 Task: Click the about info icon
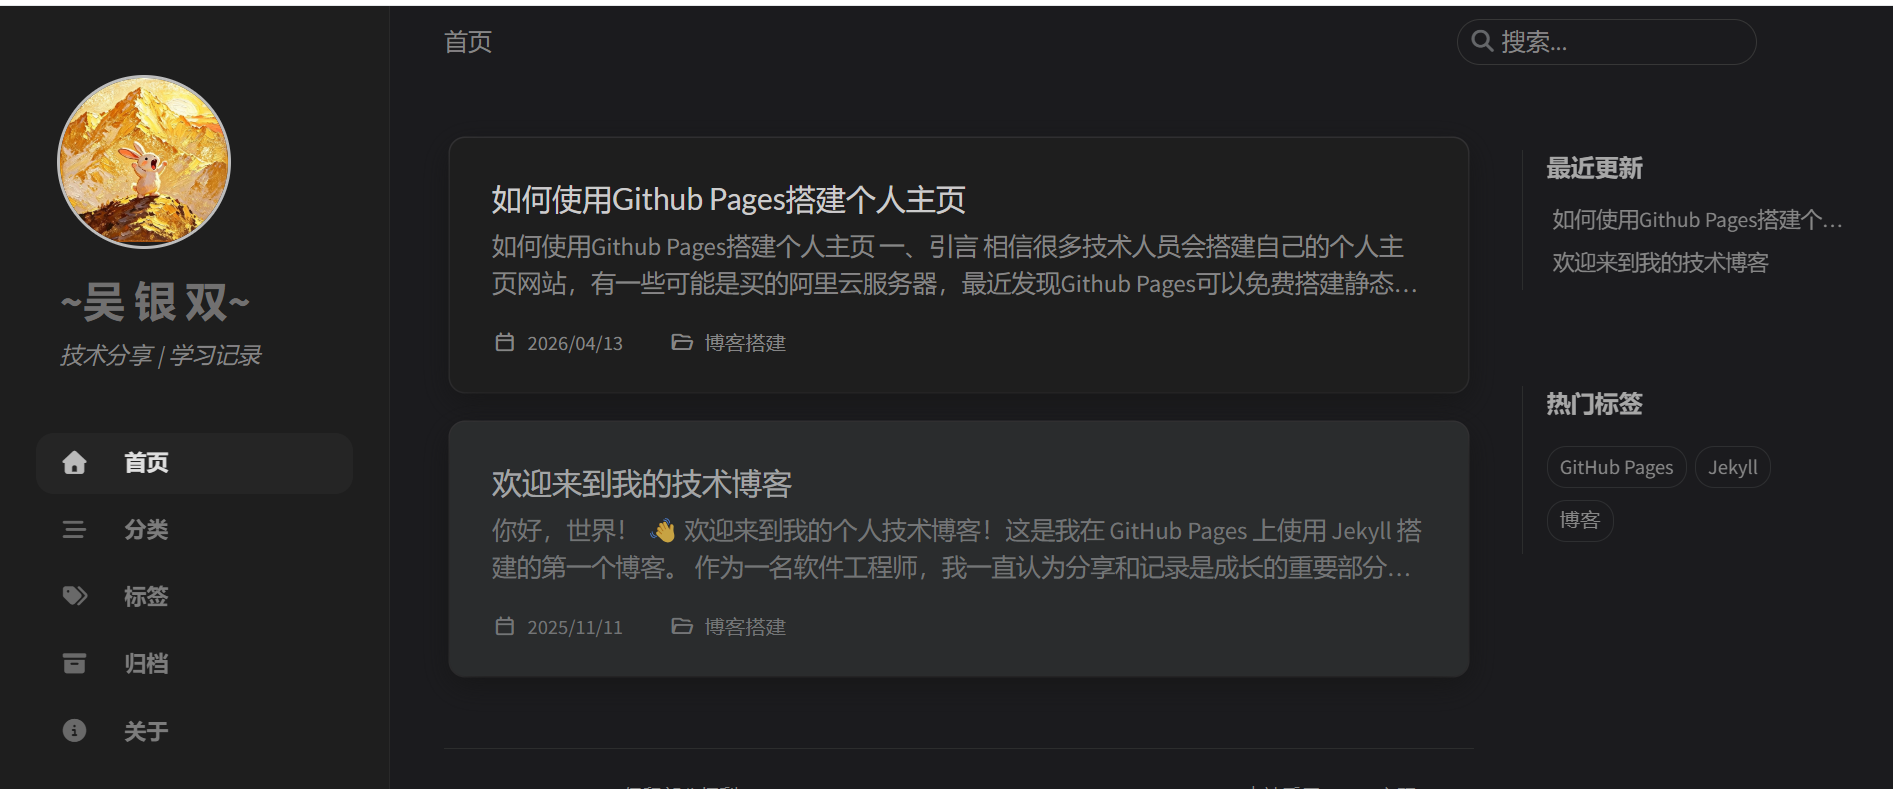coord(74,731)
